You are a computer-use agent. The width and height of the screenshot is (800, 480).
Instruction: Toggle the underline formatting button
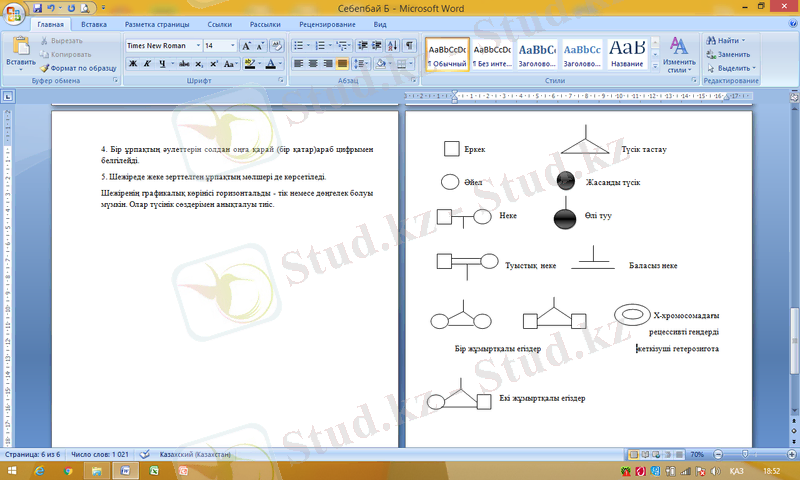point(163,63)
